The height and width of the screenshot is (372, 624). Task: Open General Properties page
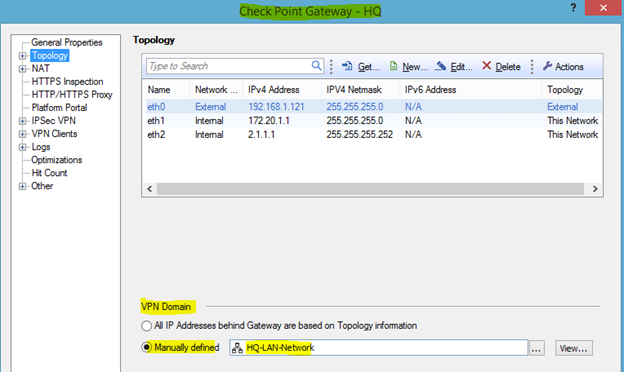67,42
